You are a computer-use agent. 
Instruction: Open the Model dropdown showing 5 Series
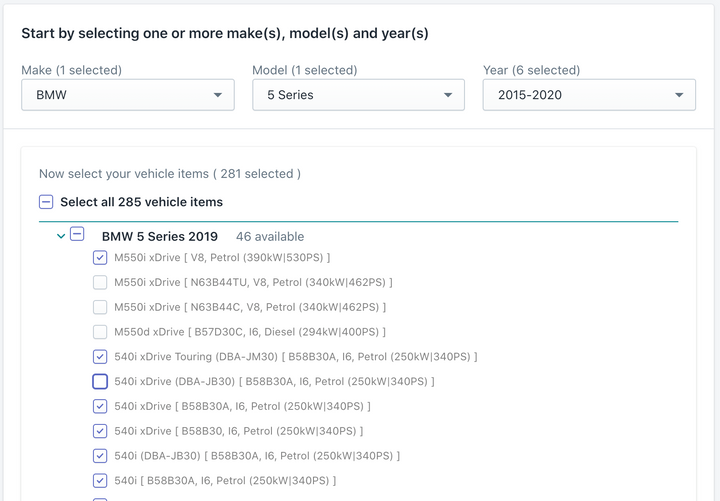click(x=358, y=95)
